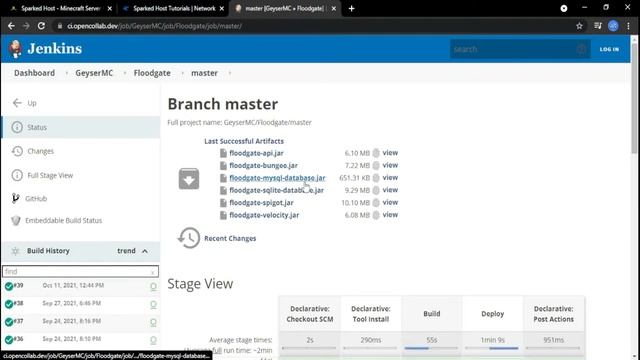Click the GitHub branch icon

point(16,198)
